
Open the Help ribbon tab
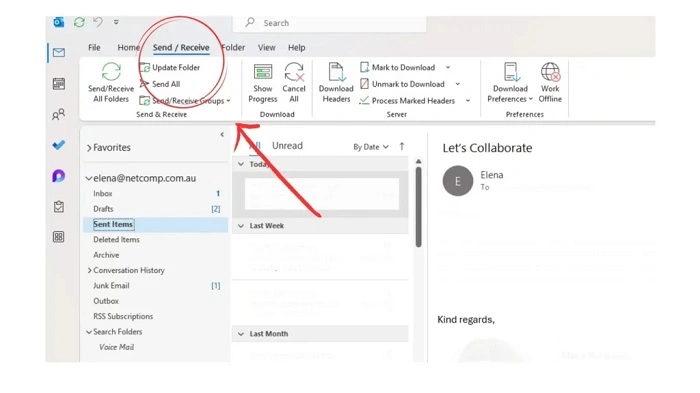coord(296,47)
